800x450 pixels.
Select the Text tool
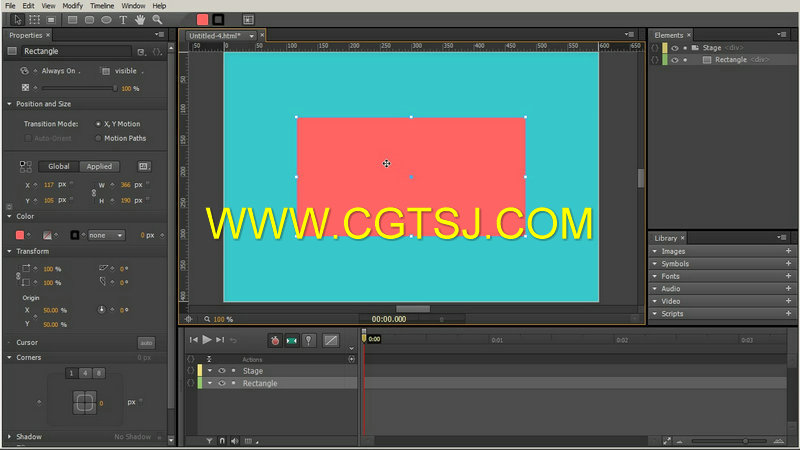click(x=123, y=20)
